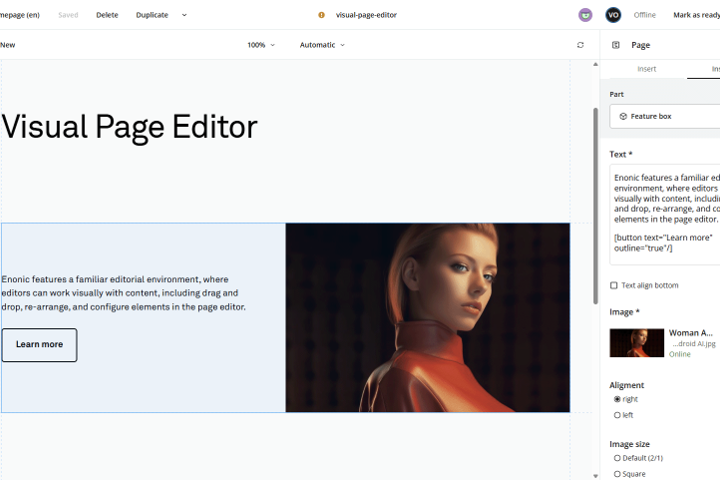
Task: Open the Feature box part selector
Action: 664,117
